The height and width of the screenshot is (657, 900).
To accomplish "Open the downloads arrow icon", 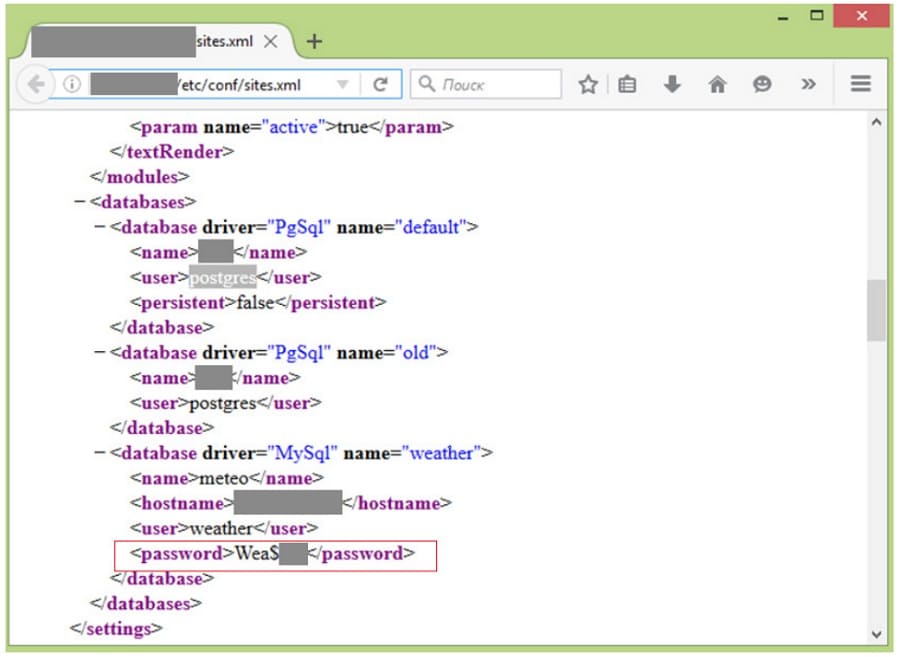I will (x=672, y=85).
